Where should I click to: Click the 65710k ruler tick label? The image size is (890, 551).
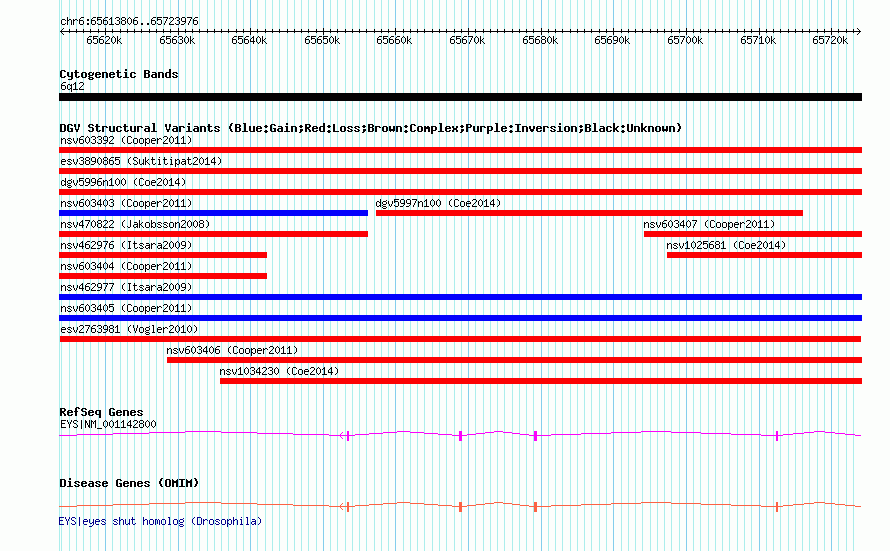(758, 40)
